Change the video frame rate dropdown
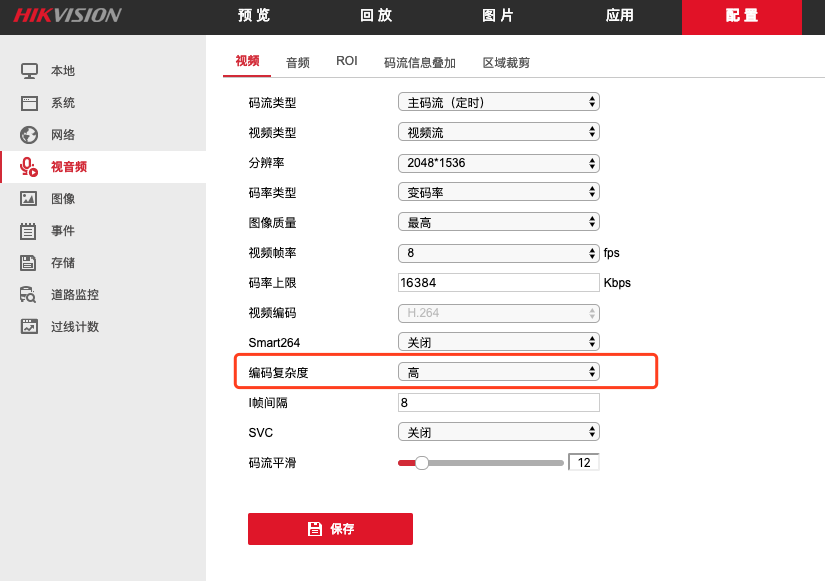The image size is (825, 581). [x=498, y=252]
